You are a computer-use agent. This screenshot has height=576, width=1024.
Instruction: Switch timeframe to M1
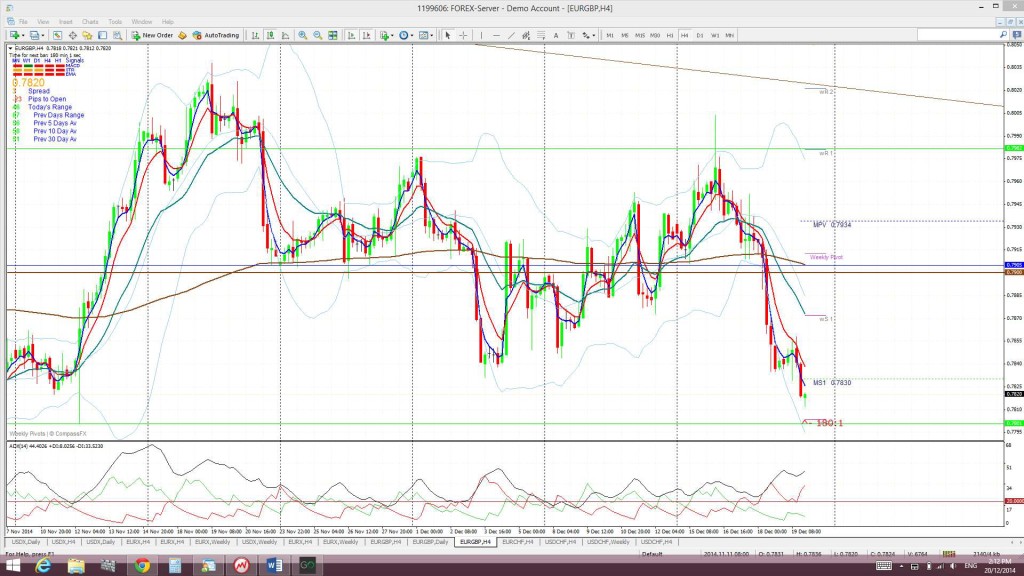[x=610, y=35]
